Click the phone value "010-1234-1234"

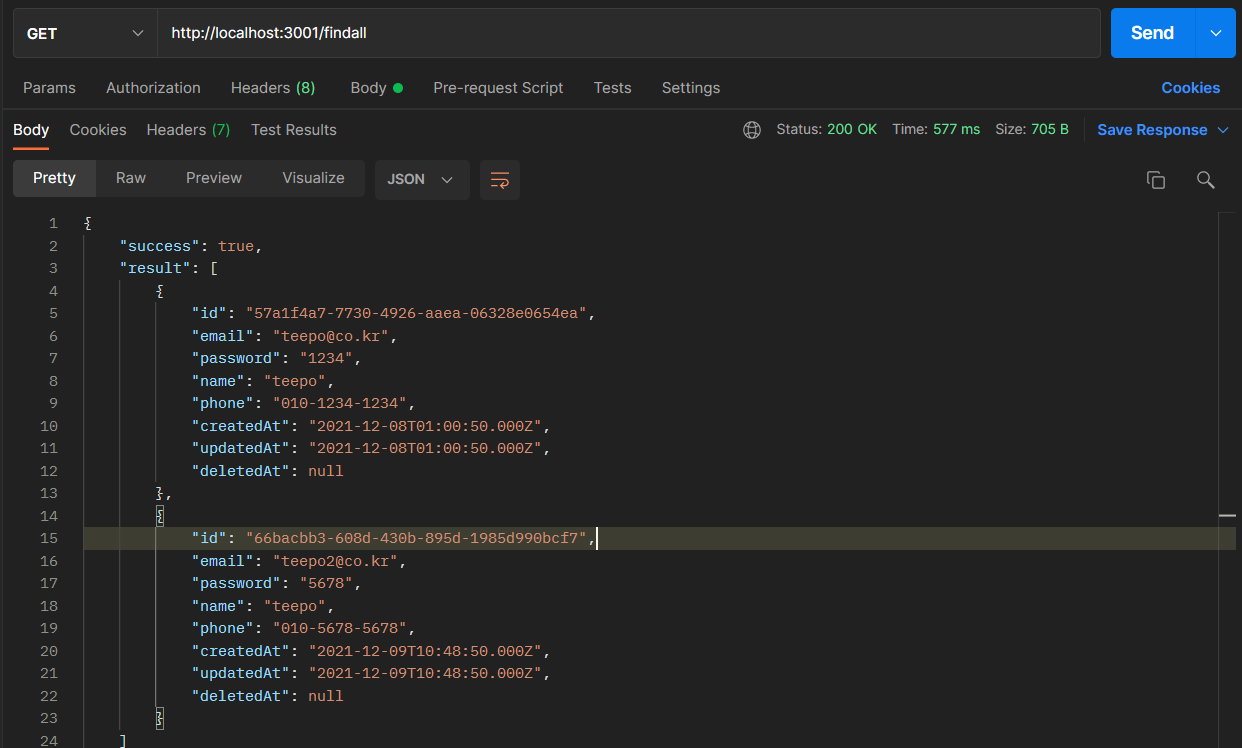coord(340,403)
